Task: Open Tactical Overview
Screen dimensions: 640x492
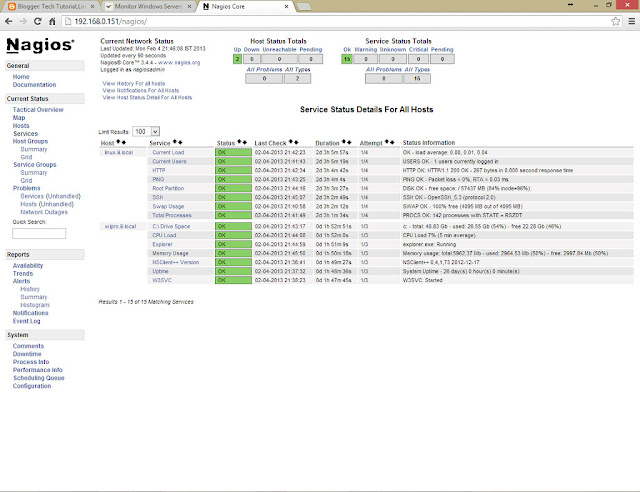Action: point(38,109)
